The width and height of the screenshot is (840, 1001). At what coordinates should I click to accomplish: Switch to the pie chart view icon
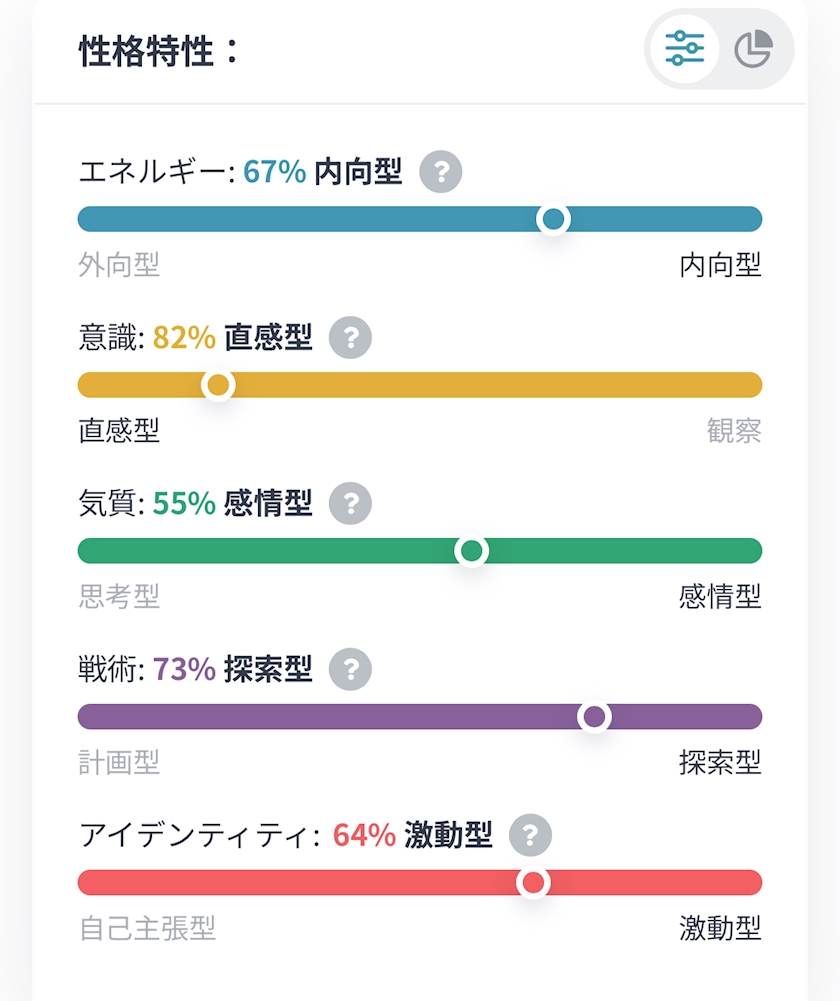pos(754,49)
